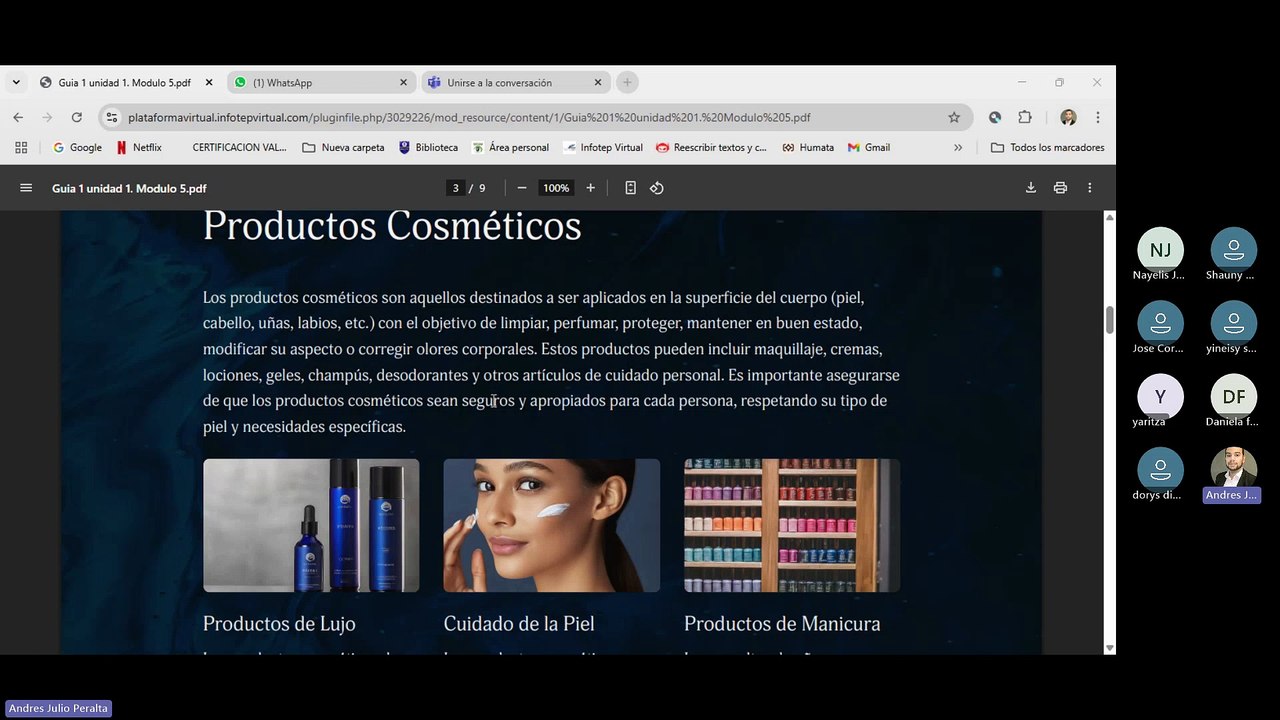Fit PDF to page

(630, 188)
